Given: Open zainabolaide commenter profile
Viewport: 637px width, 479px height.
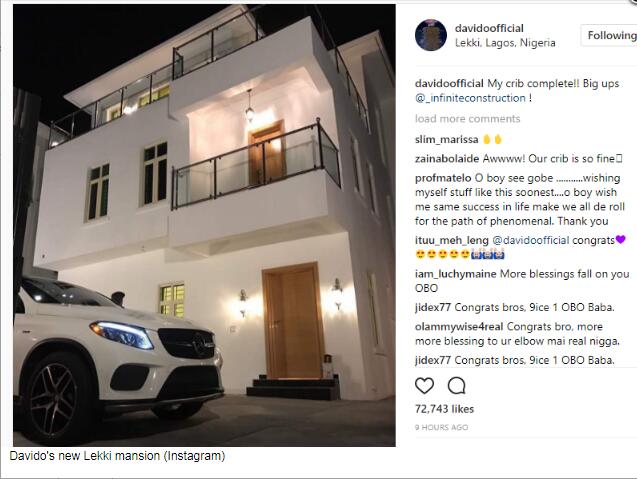Looking at the screenshot, I should pyautogui.click(x=447, y=159).
